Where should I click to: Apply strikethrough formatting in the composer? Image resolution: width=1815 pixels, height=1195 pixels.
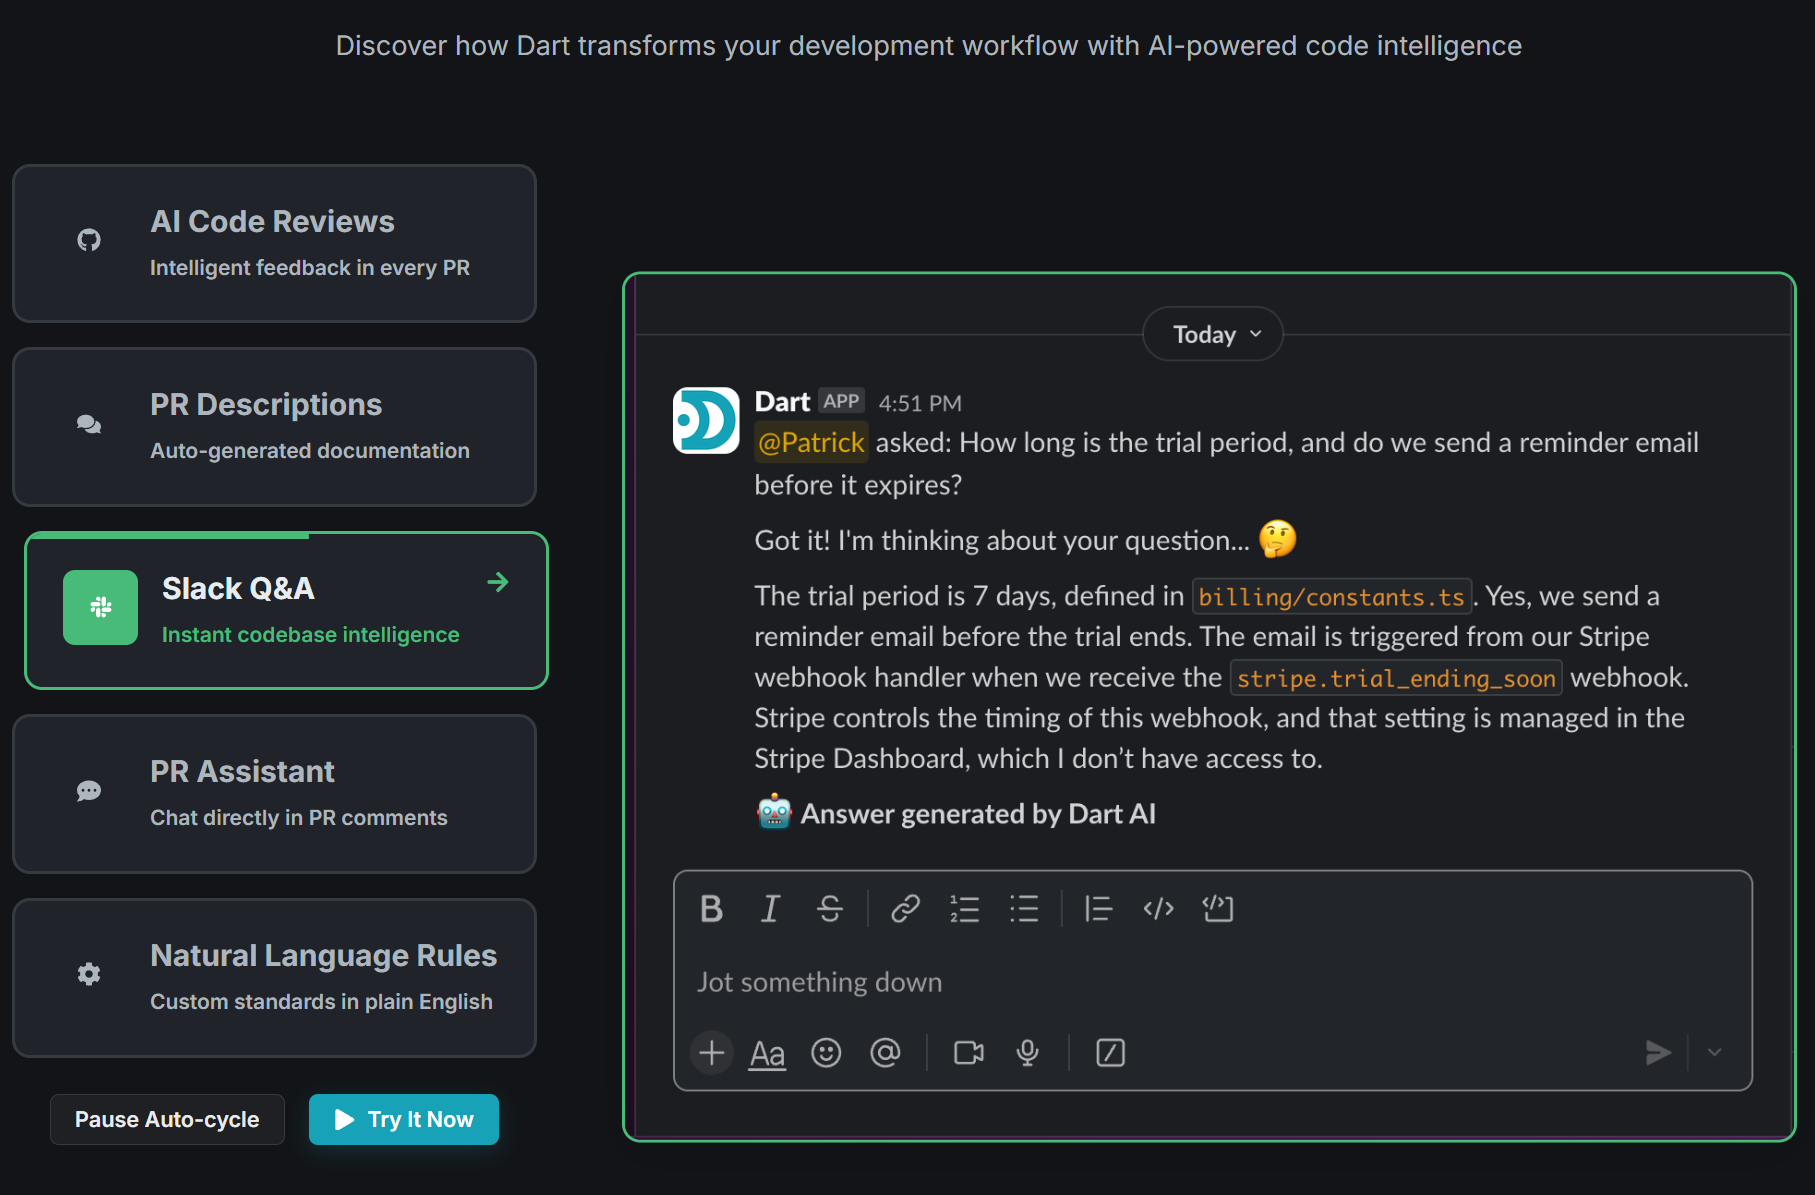pyautogui.click(x=830, y=908)
